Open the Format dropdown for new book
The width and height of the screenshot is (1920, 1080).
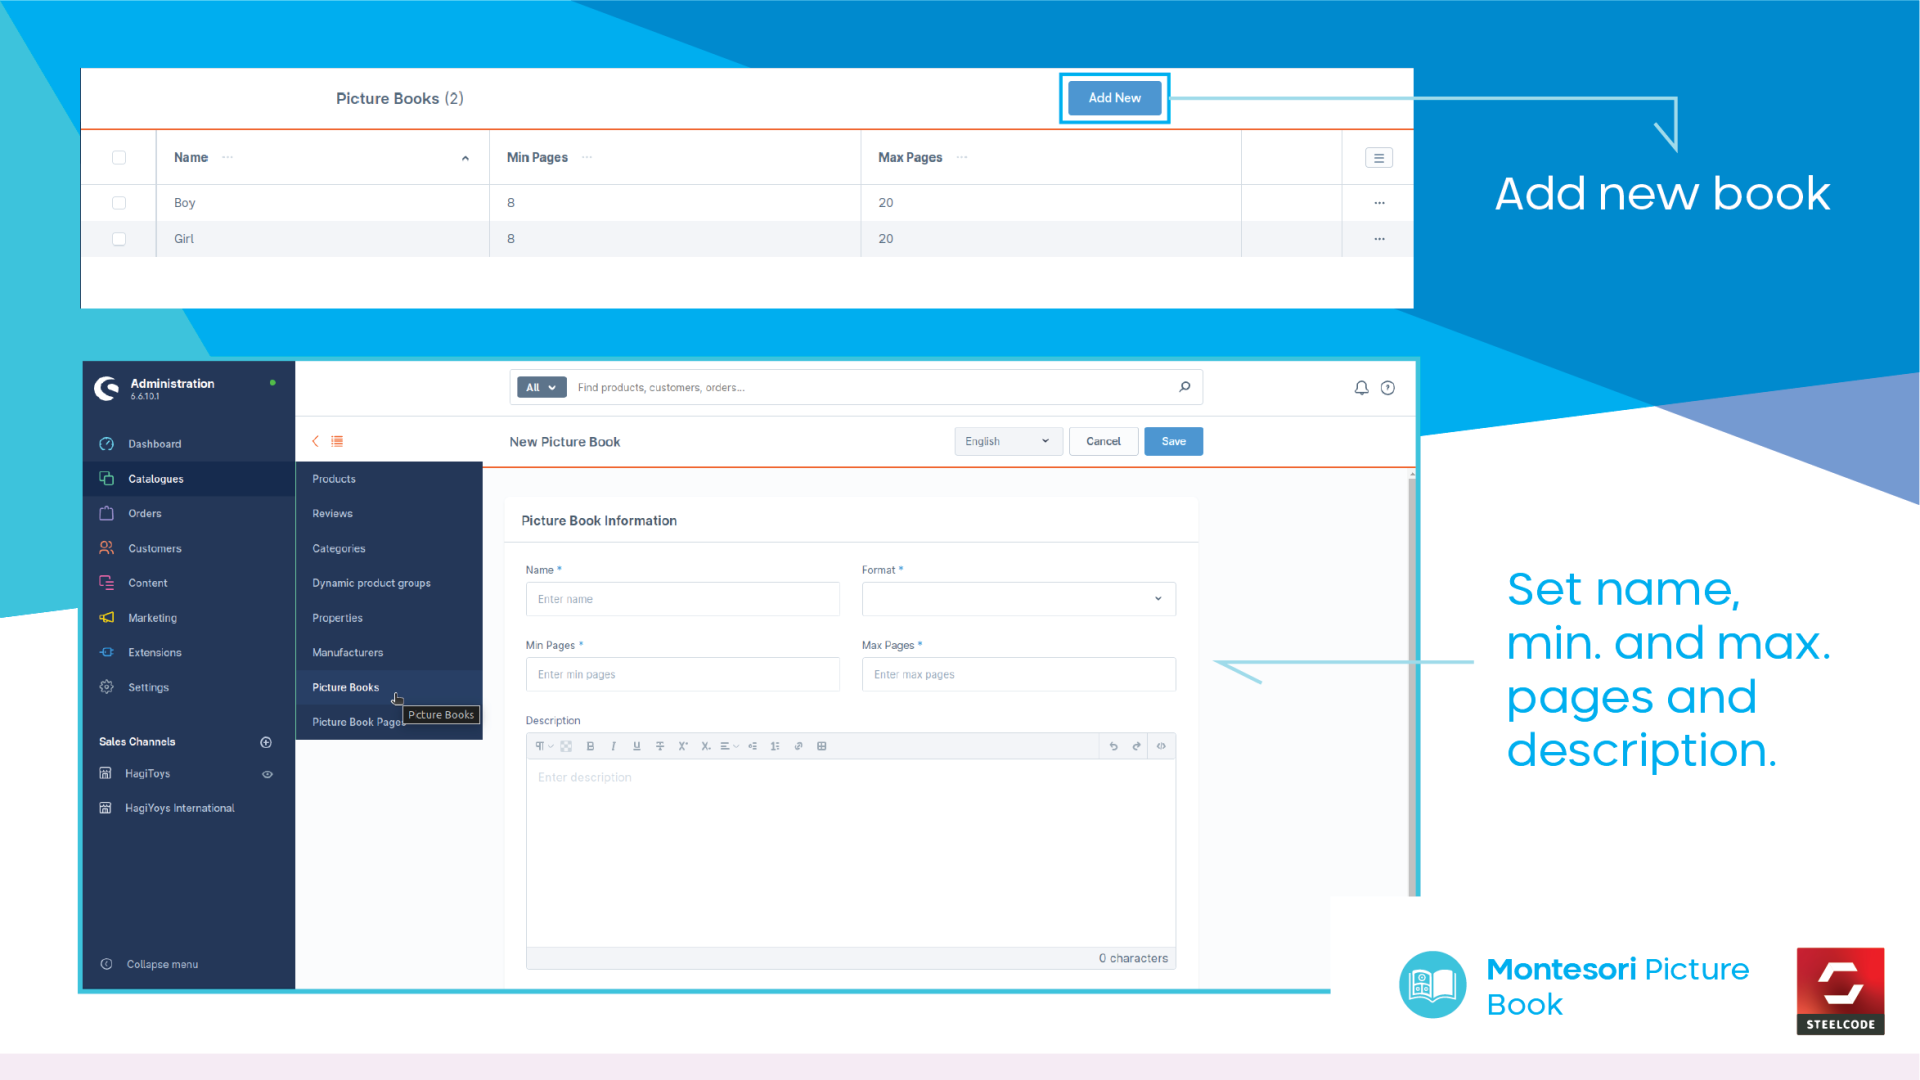(x=1015, y=597)
